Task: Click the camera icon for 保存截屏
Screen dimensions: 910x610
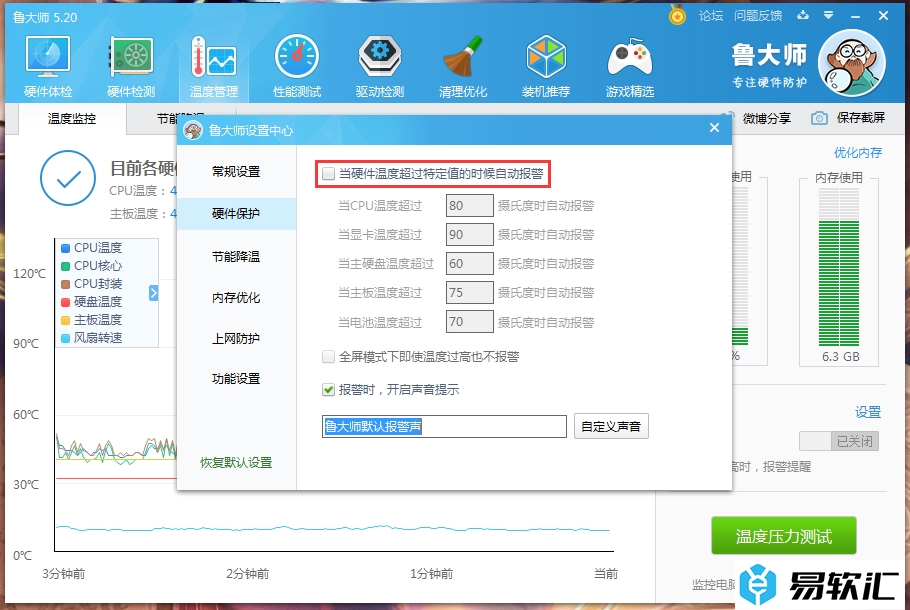Action: point(819,118)
